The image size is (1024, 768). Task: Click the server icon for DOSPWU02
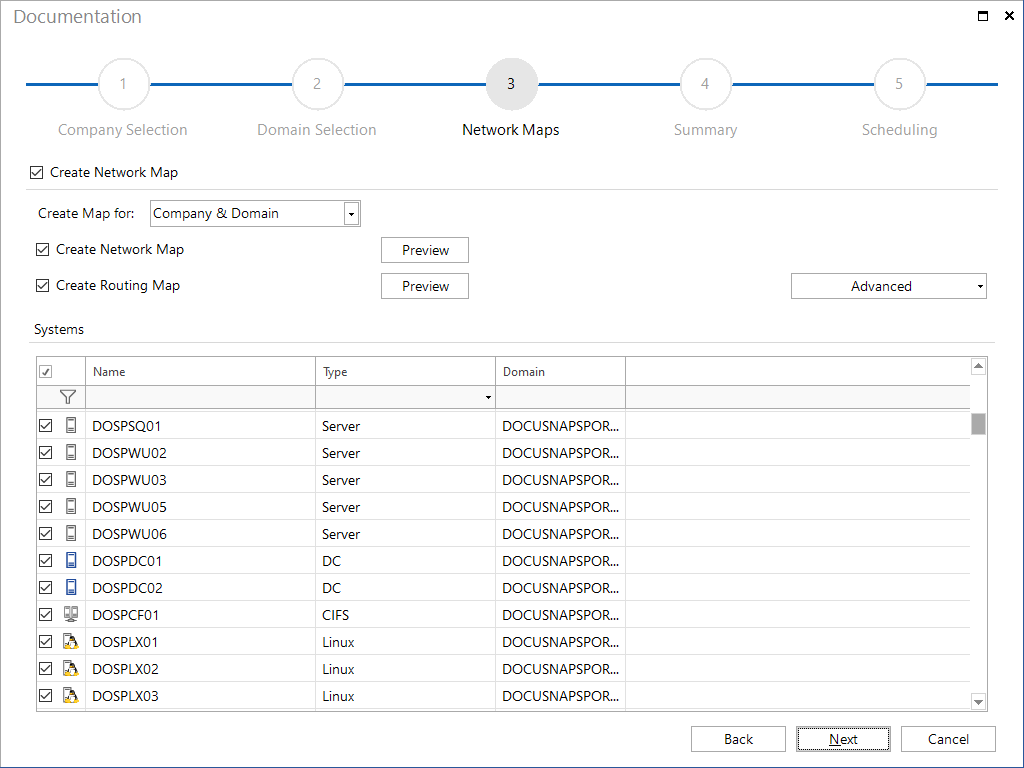(x=71, y=453)
